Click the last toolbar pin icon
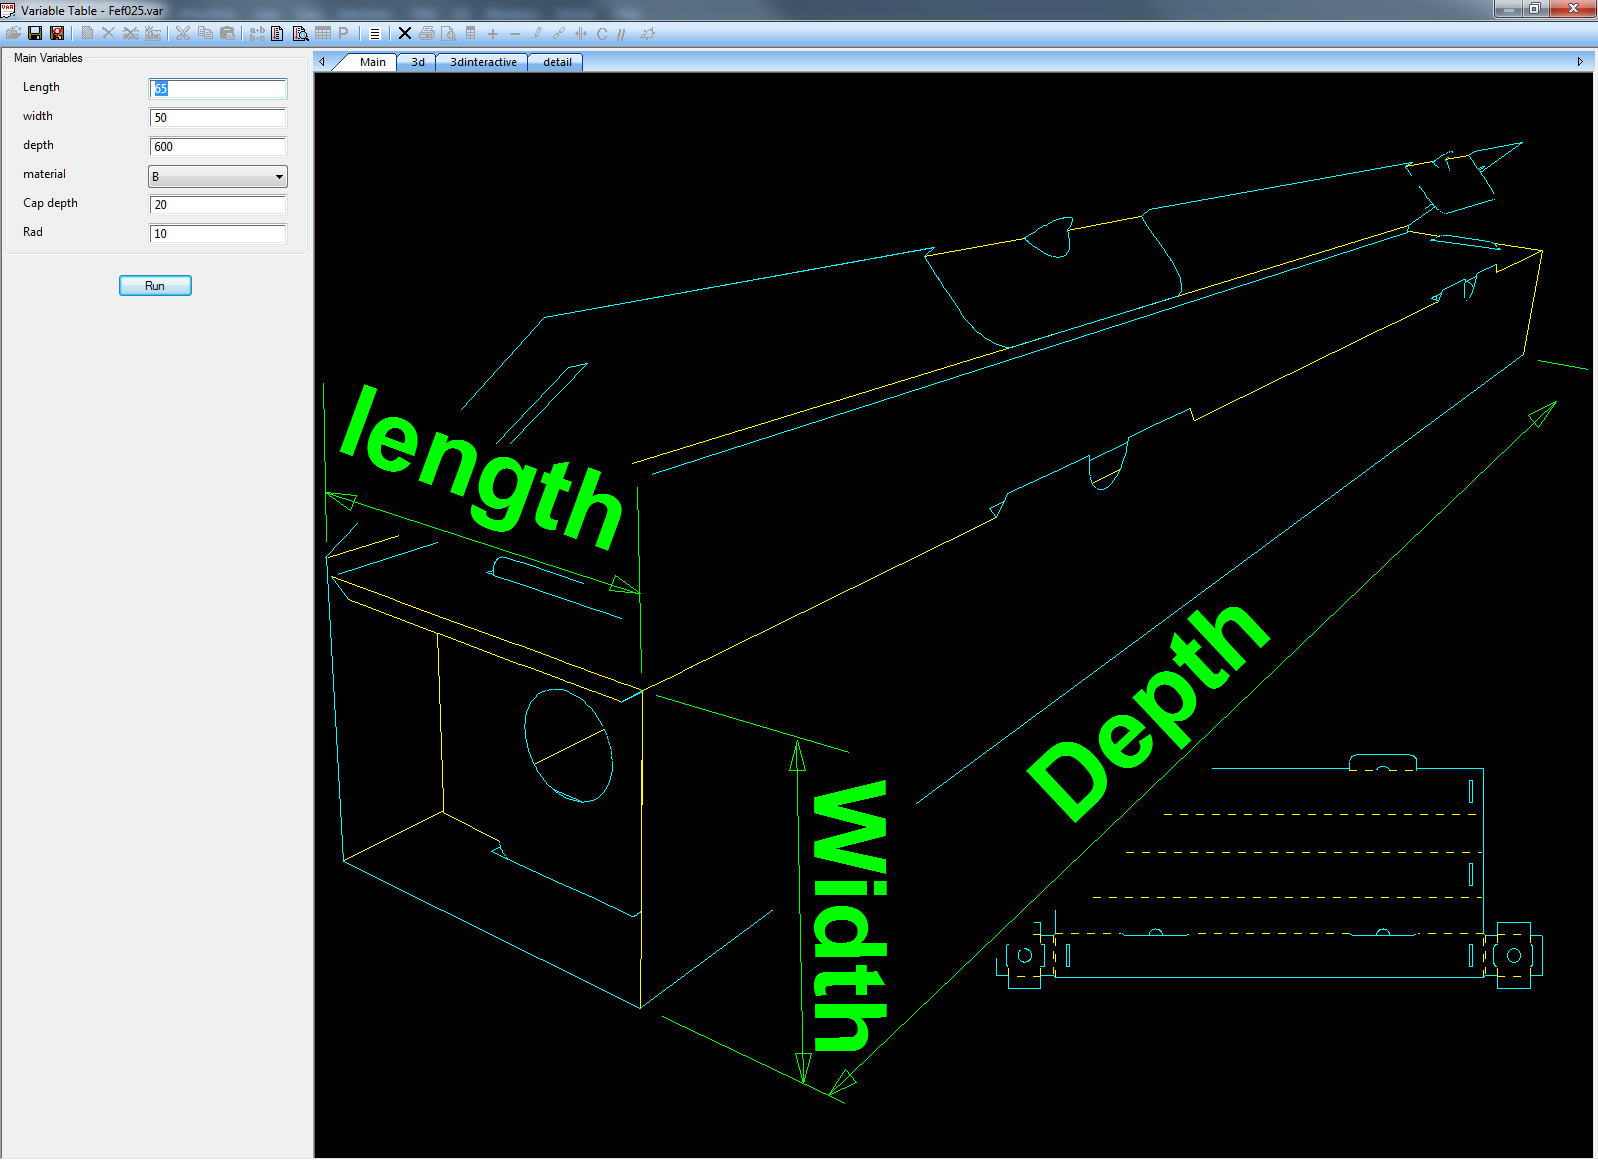 [x=648, y=33]
